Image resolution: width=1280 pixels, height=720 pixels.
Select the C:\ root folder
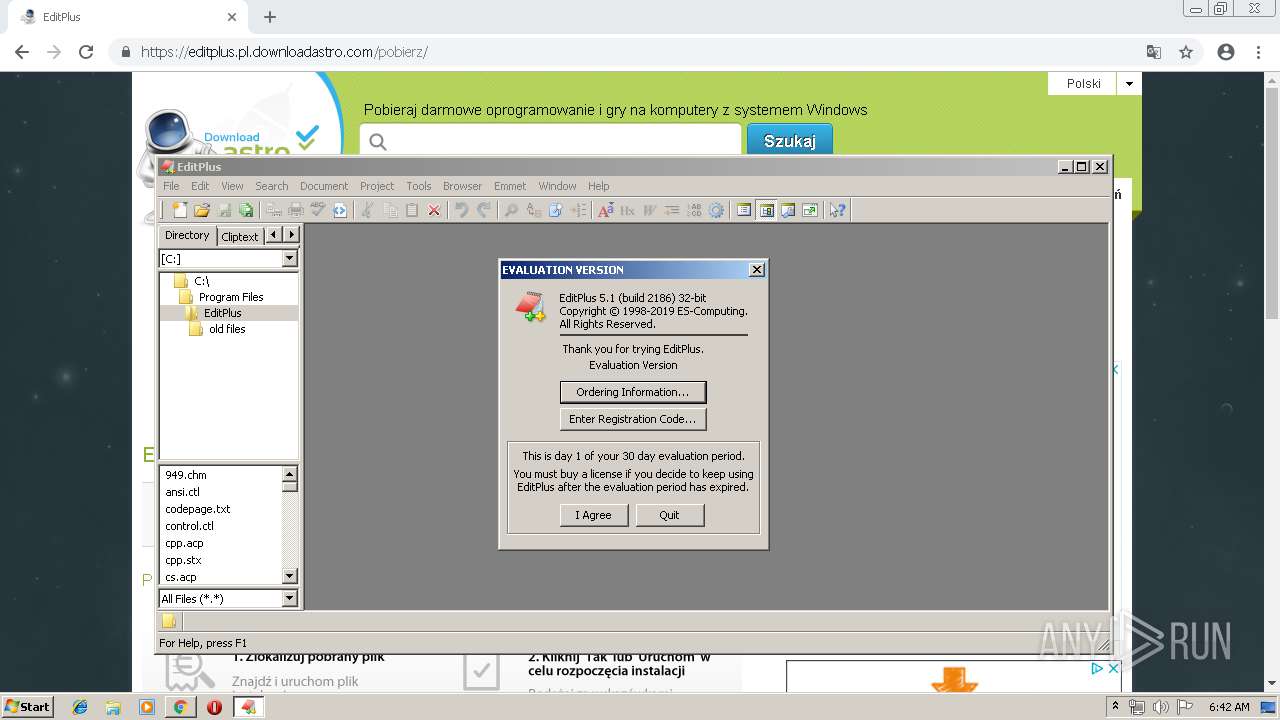click(x=201, y=281)
